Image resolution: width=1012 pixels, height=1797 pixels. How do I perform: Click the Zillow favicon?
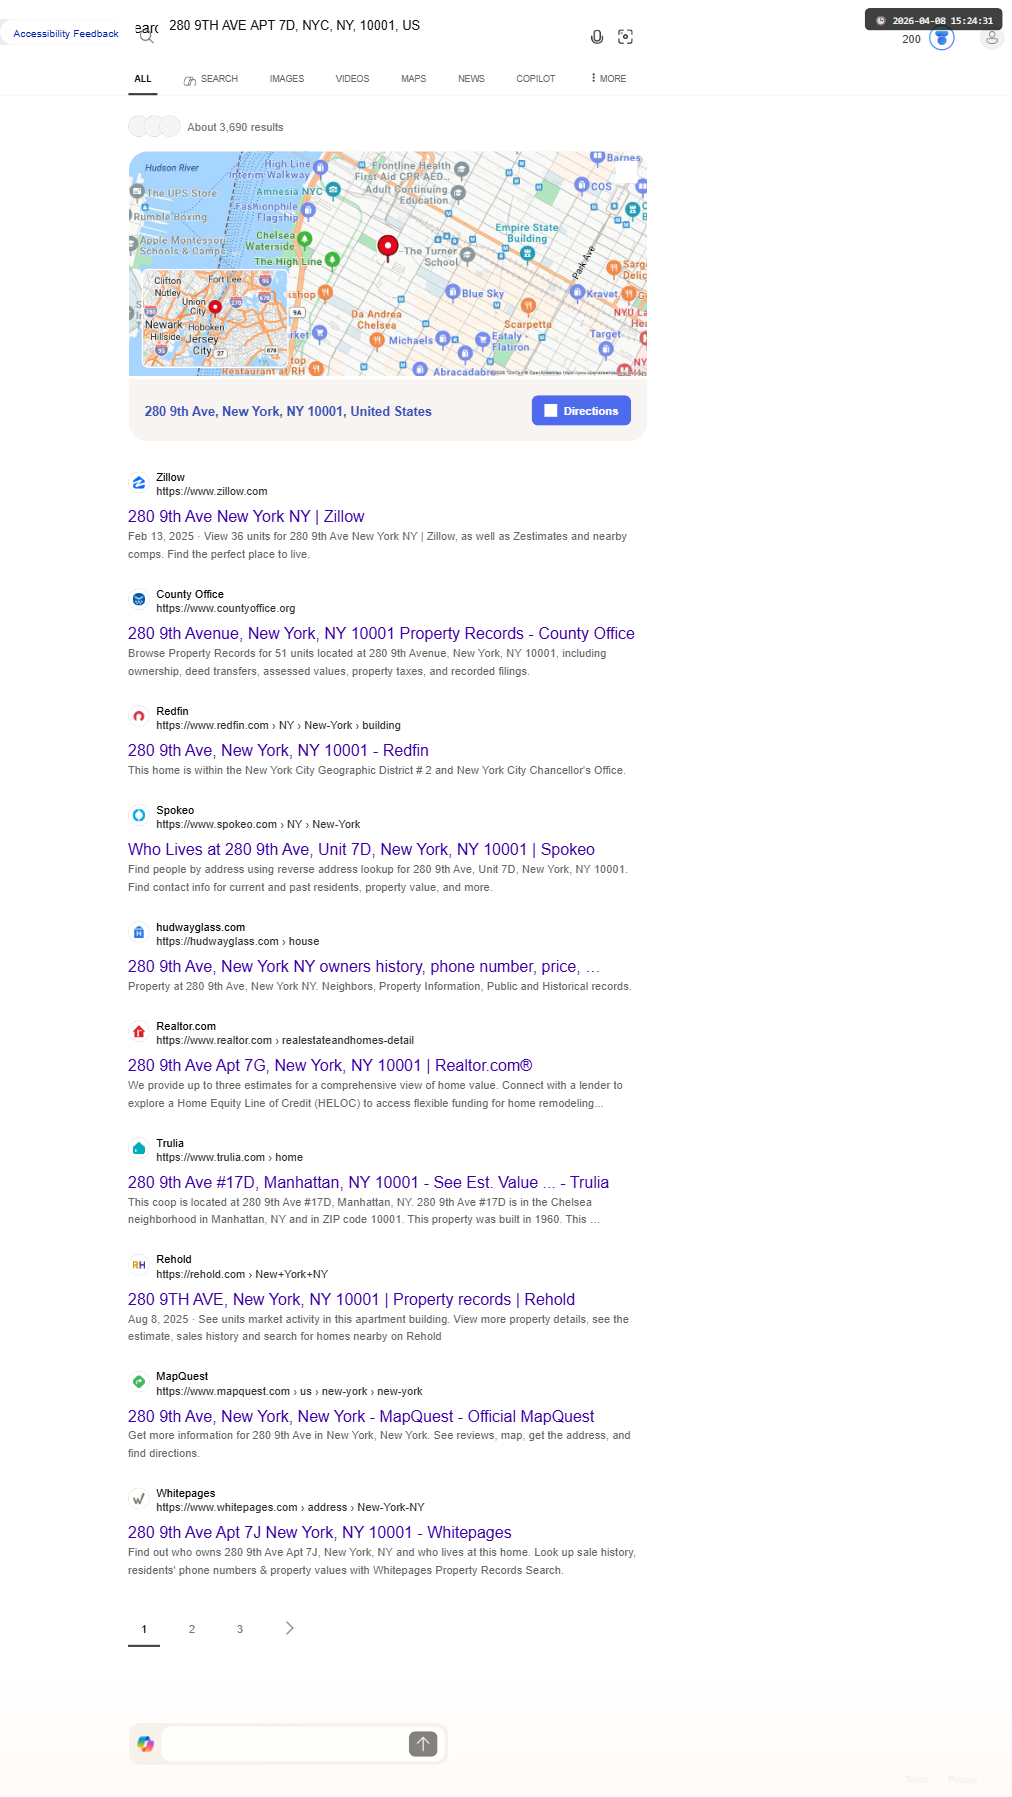click(139, 483)
